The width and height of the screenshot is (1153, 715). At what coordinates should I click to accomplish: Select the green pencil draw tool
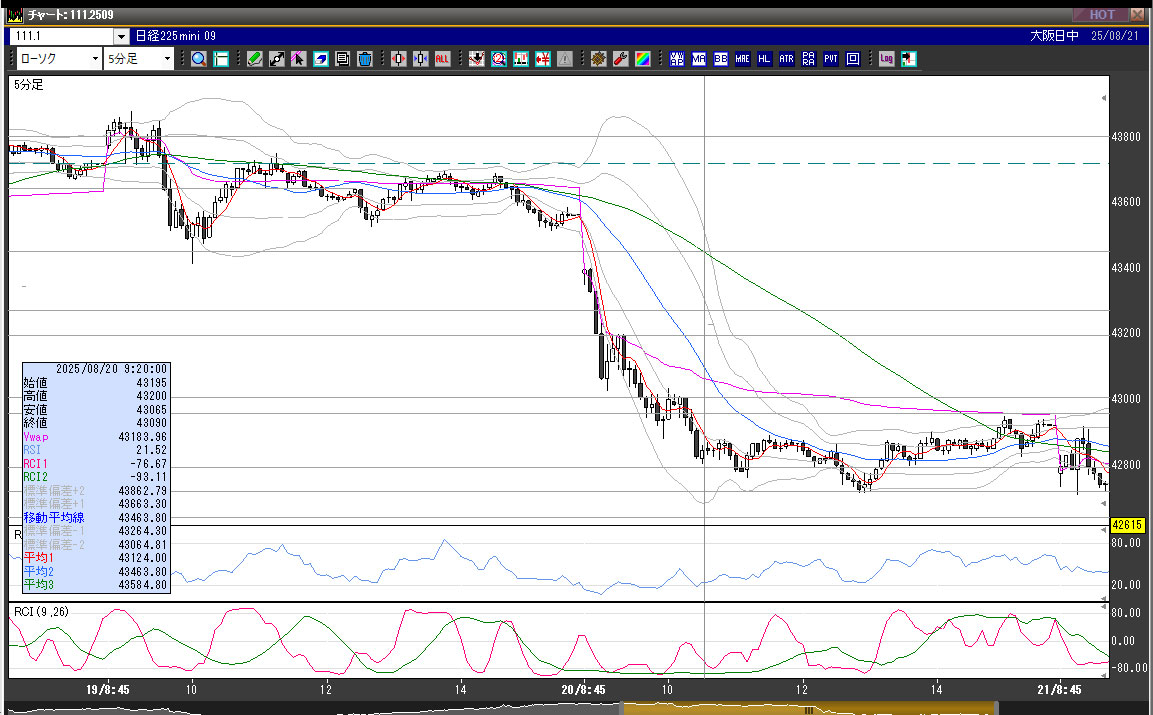[254, 59]
